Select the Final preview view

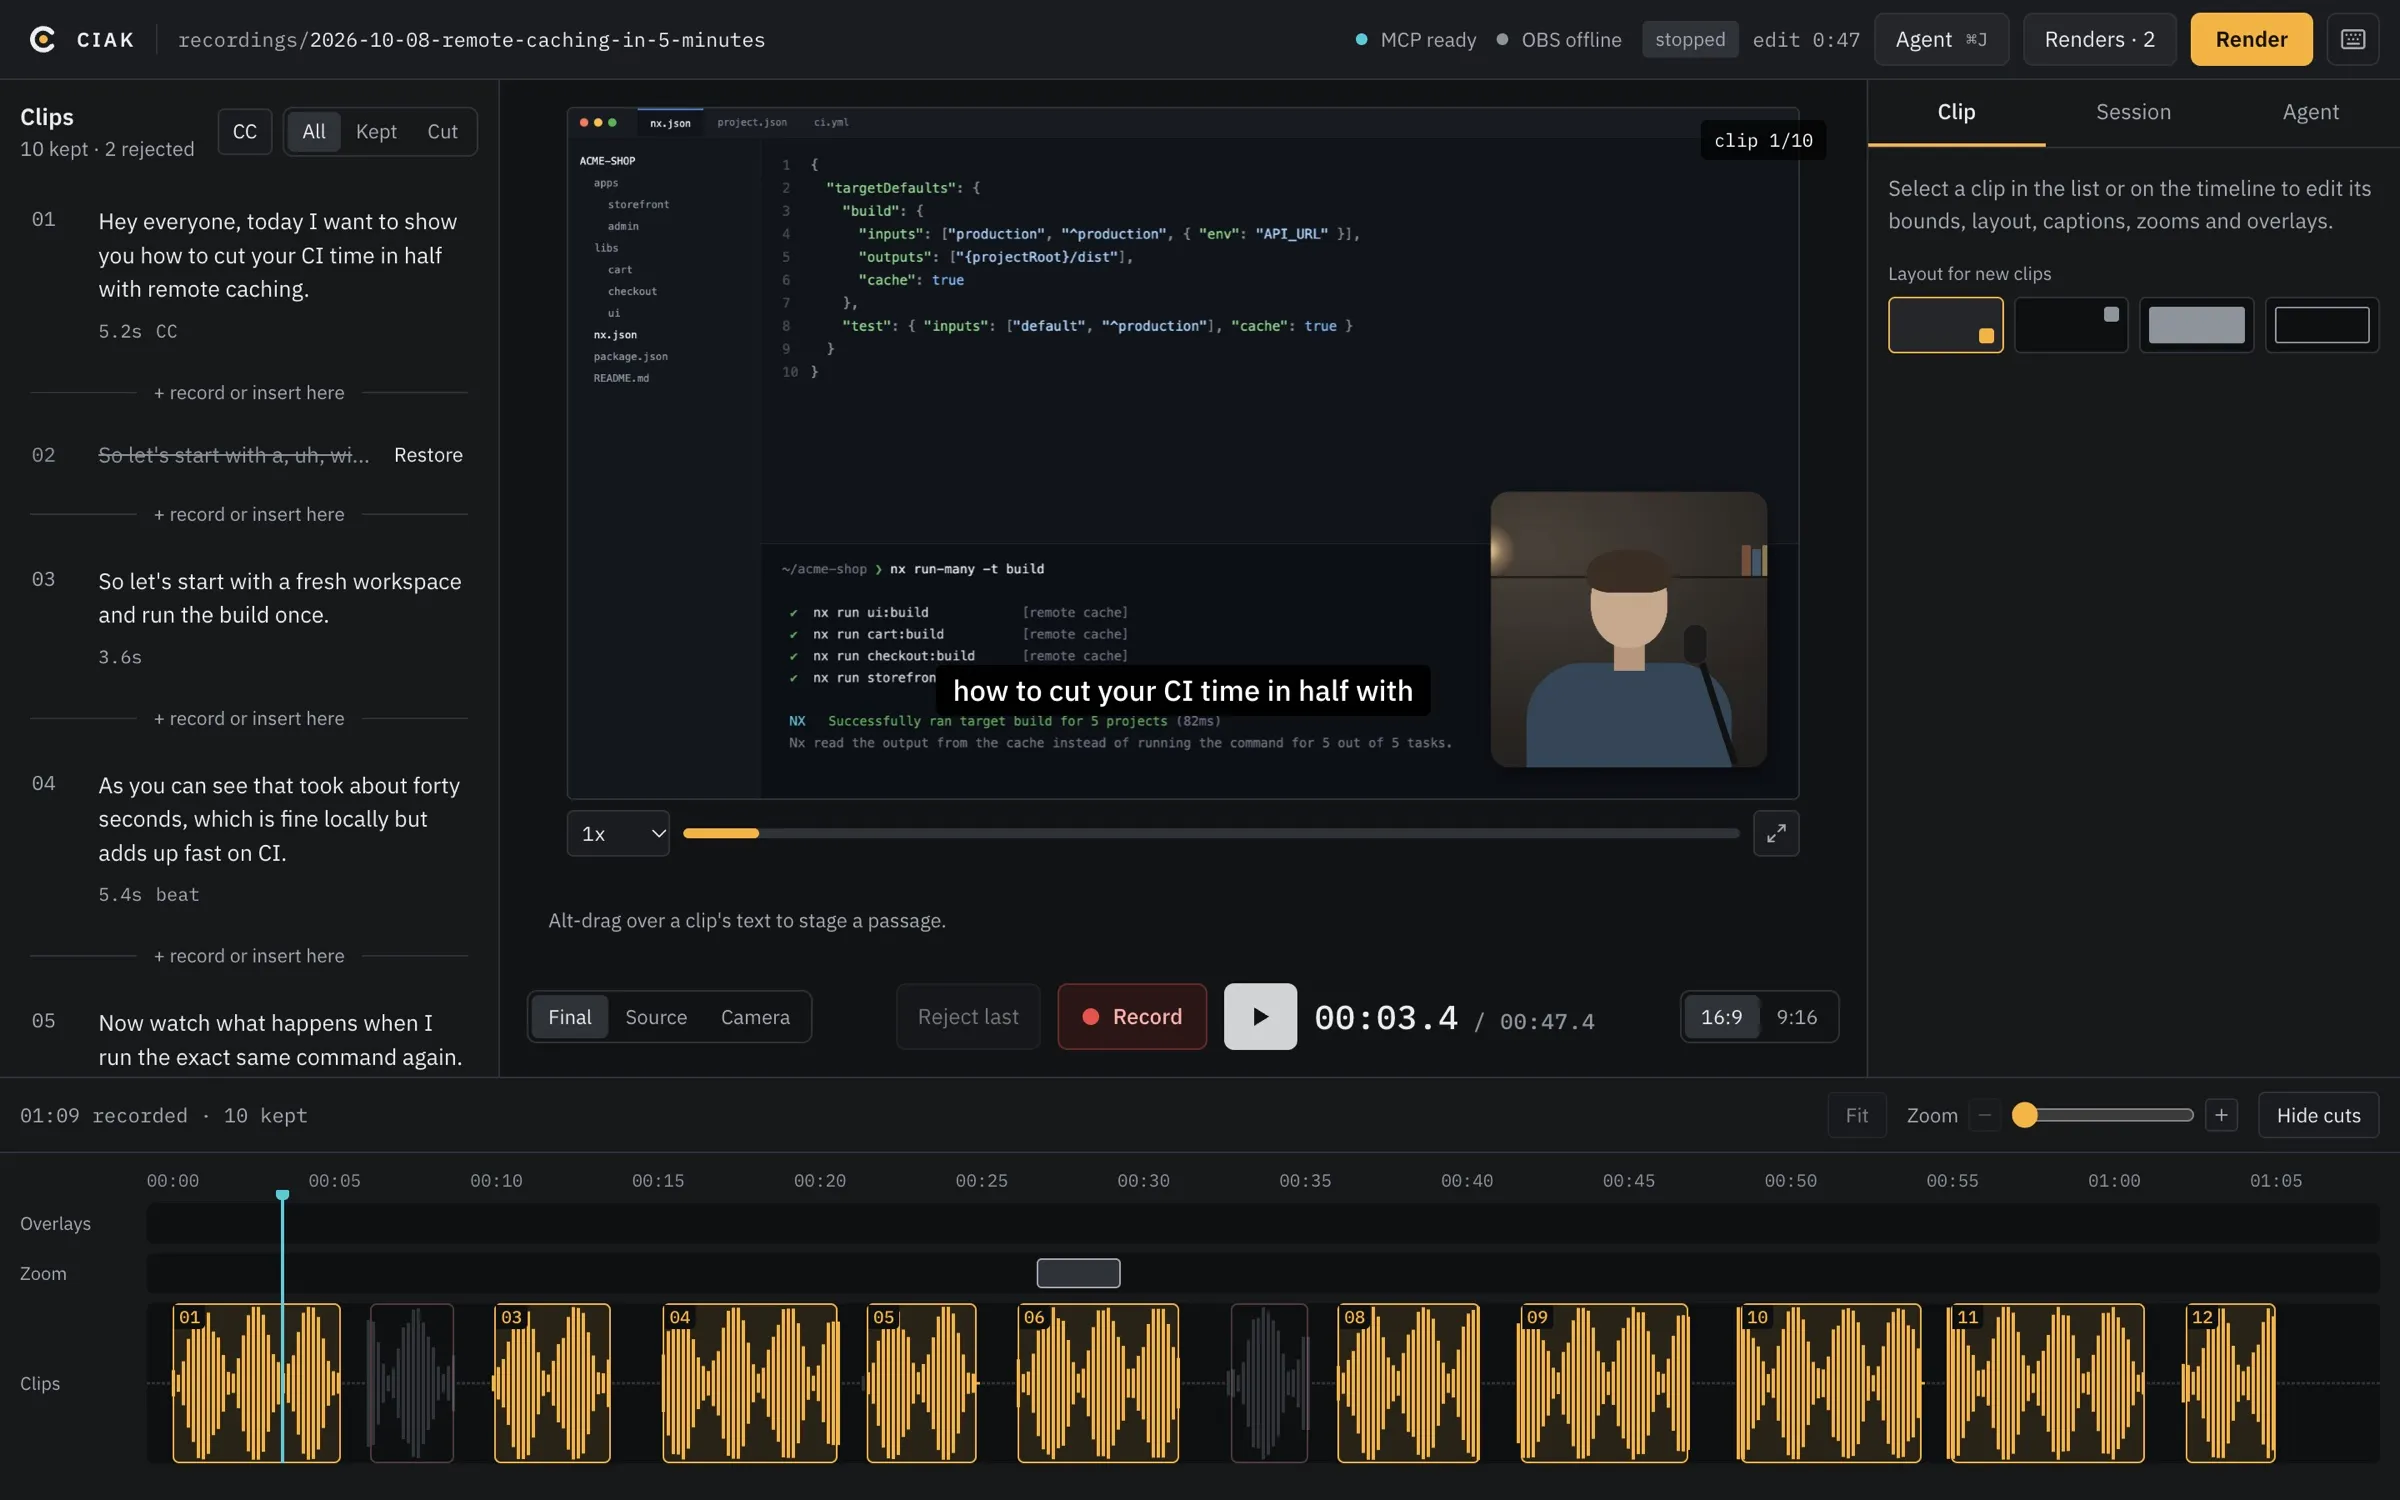pyautogui.click(x=570, y=1017)
